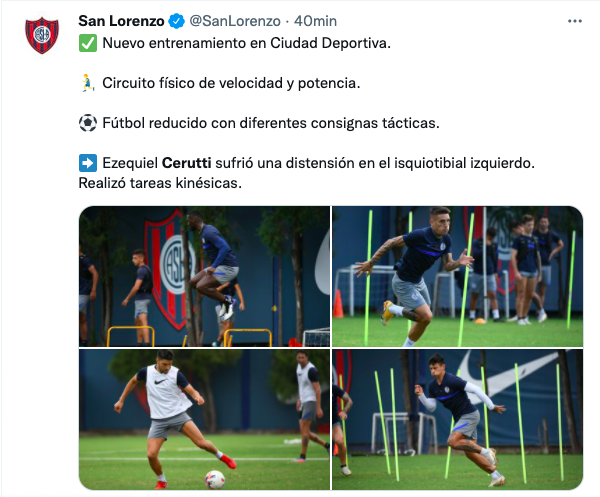Click the 40min timestamp of the tweet
The image size is (600, 497).
pos(315,21)
